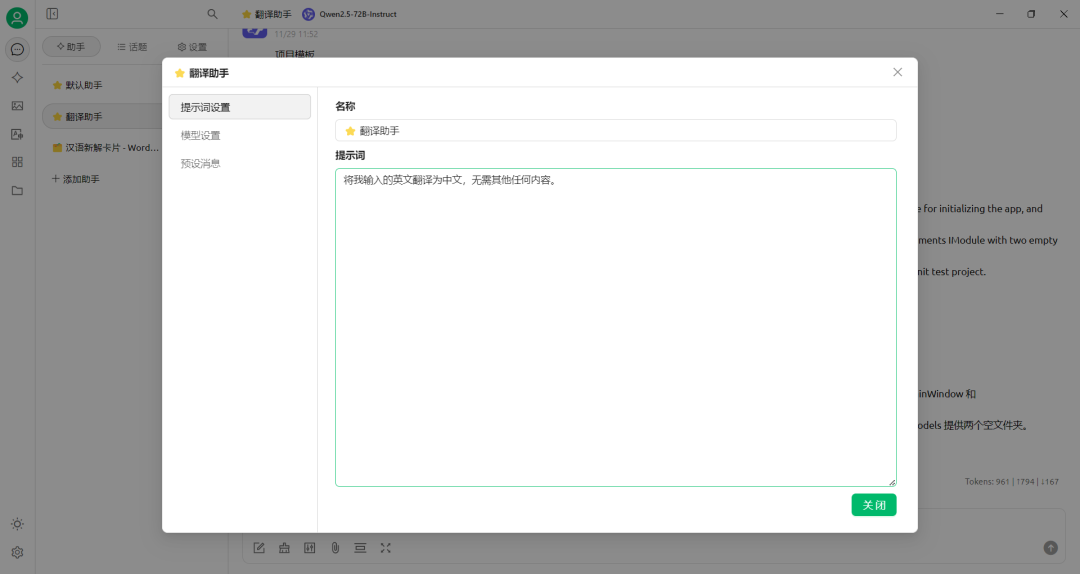Click 翻译助手 in the top navbar
1080x574 pixels.
coord(267,14)
